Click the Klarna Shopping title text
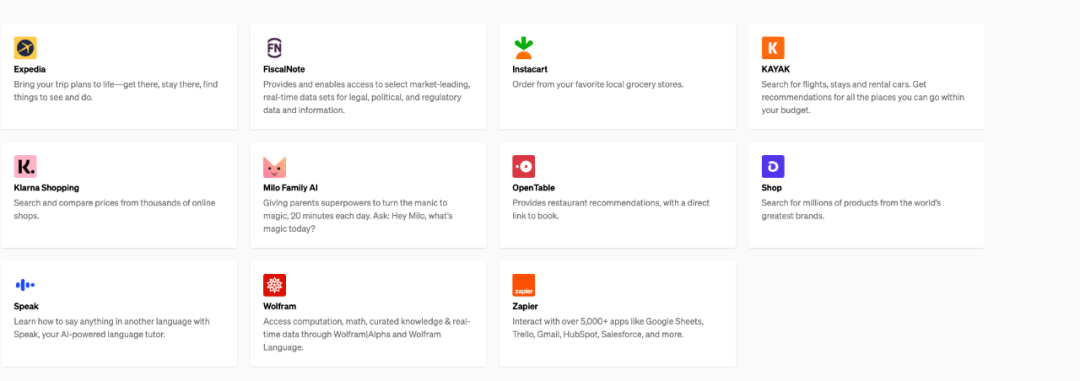Screen dimensions: 1080x381 pyautogui.click(x=46, y=187)
